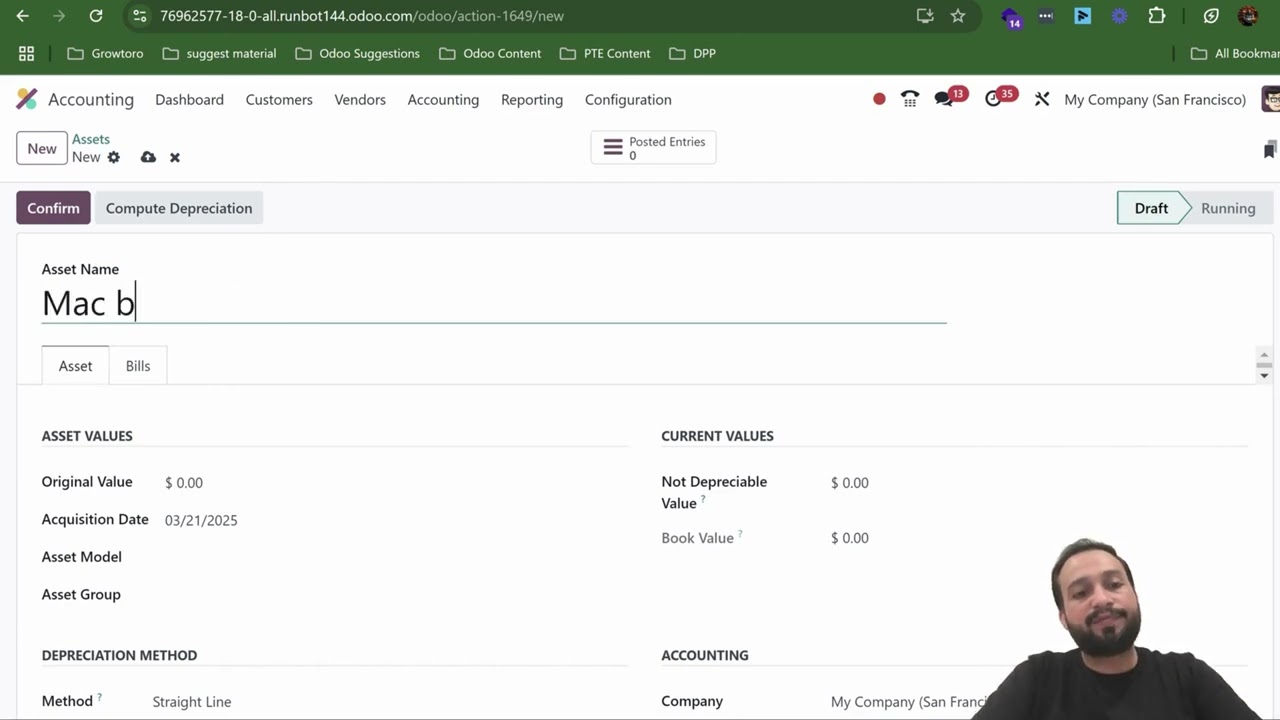
Task: Switch to the Bills tab
Action: click(138, 366)
